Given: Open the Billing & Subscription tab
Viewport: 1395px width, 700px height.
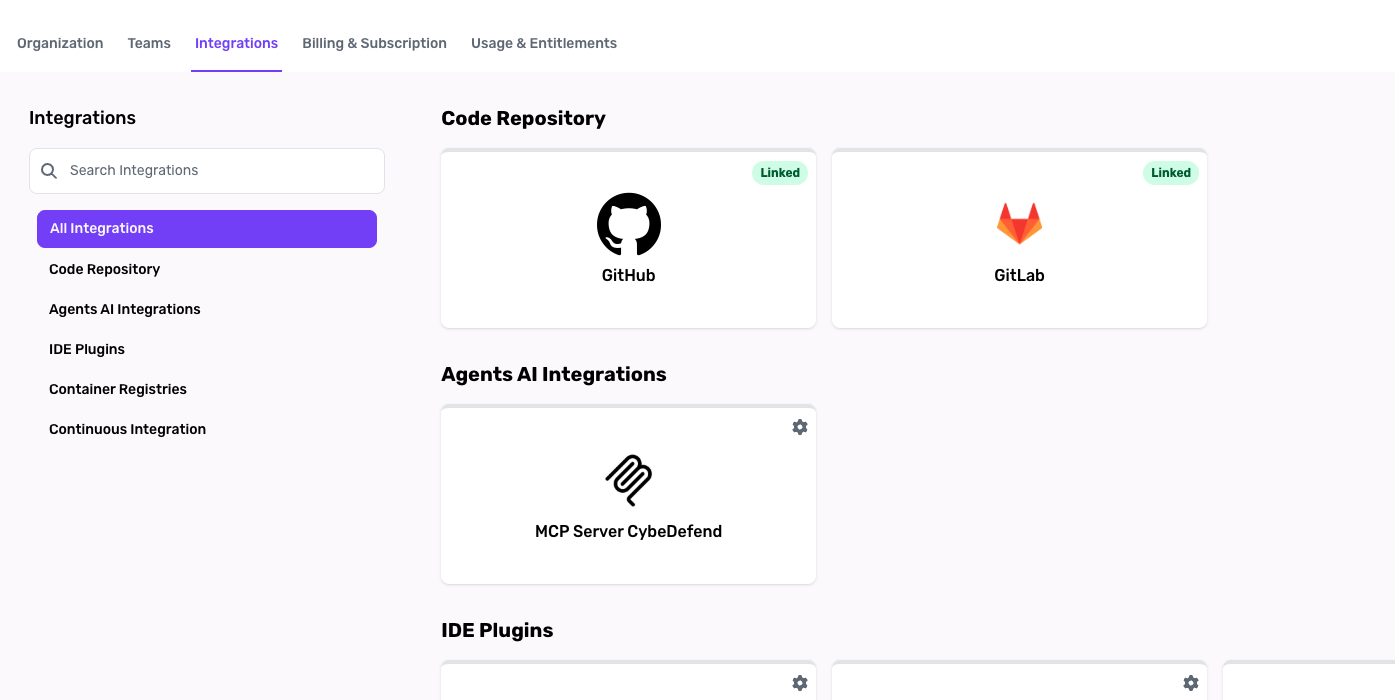Looking at the screenshot, I should click(x=374, y=43).
